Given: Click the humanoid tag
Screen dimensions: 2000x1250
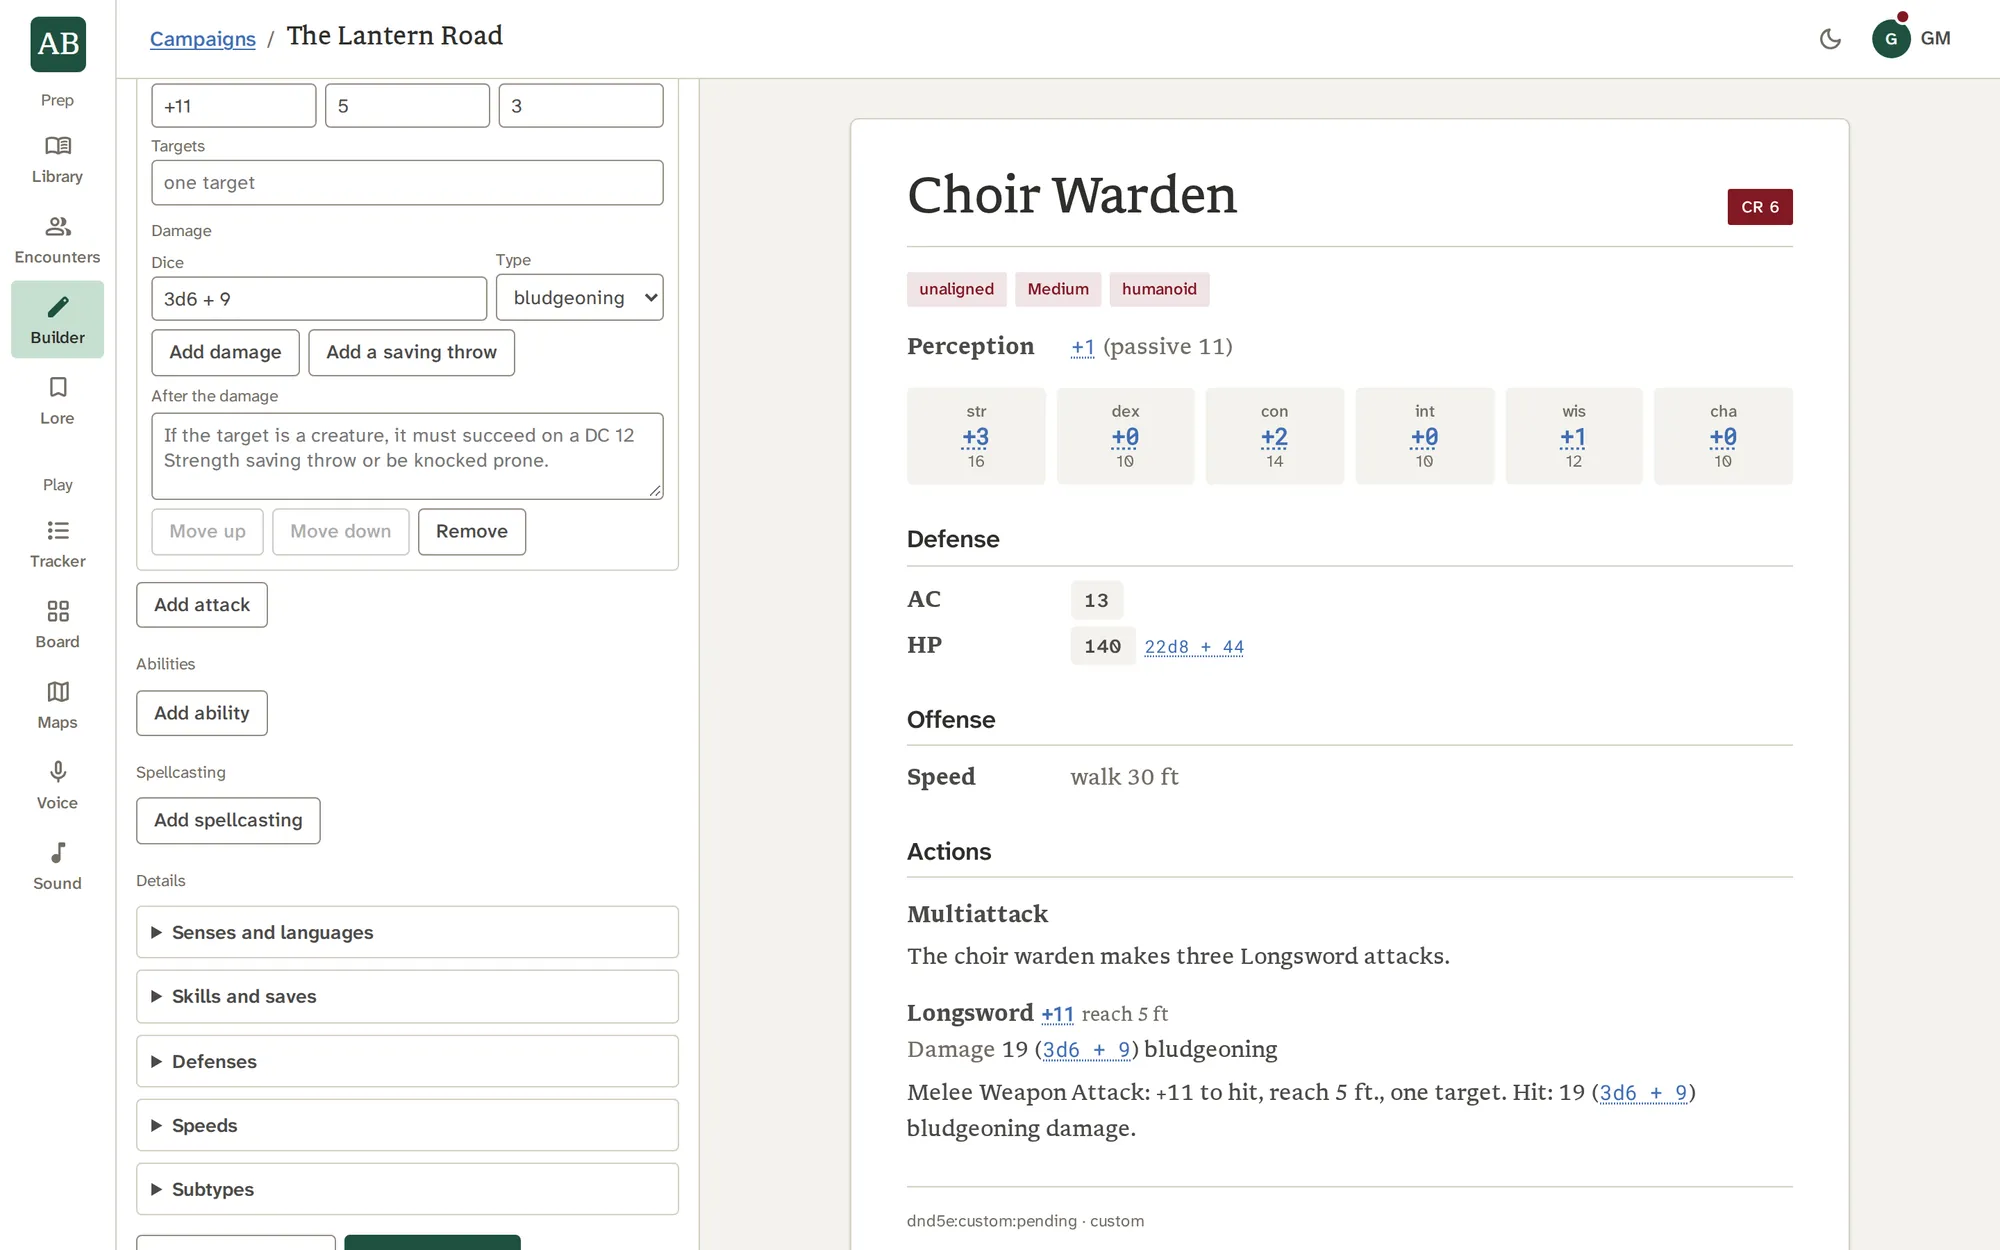Looking at the screenshot, I should click(x=1159, y=289).
